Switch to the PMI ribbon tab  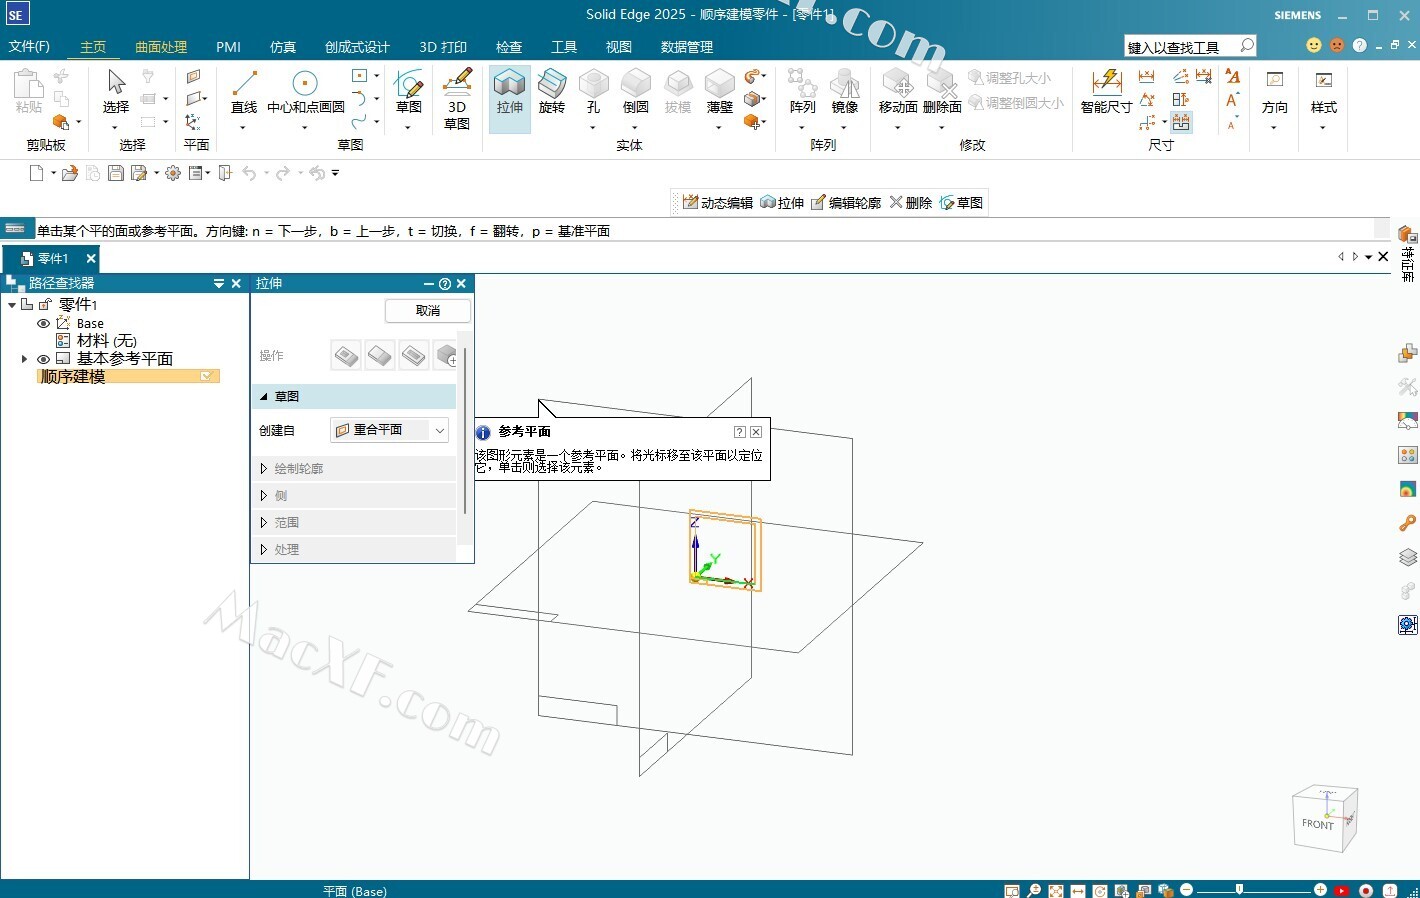pyautogui.click(x=228, y=47)
